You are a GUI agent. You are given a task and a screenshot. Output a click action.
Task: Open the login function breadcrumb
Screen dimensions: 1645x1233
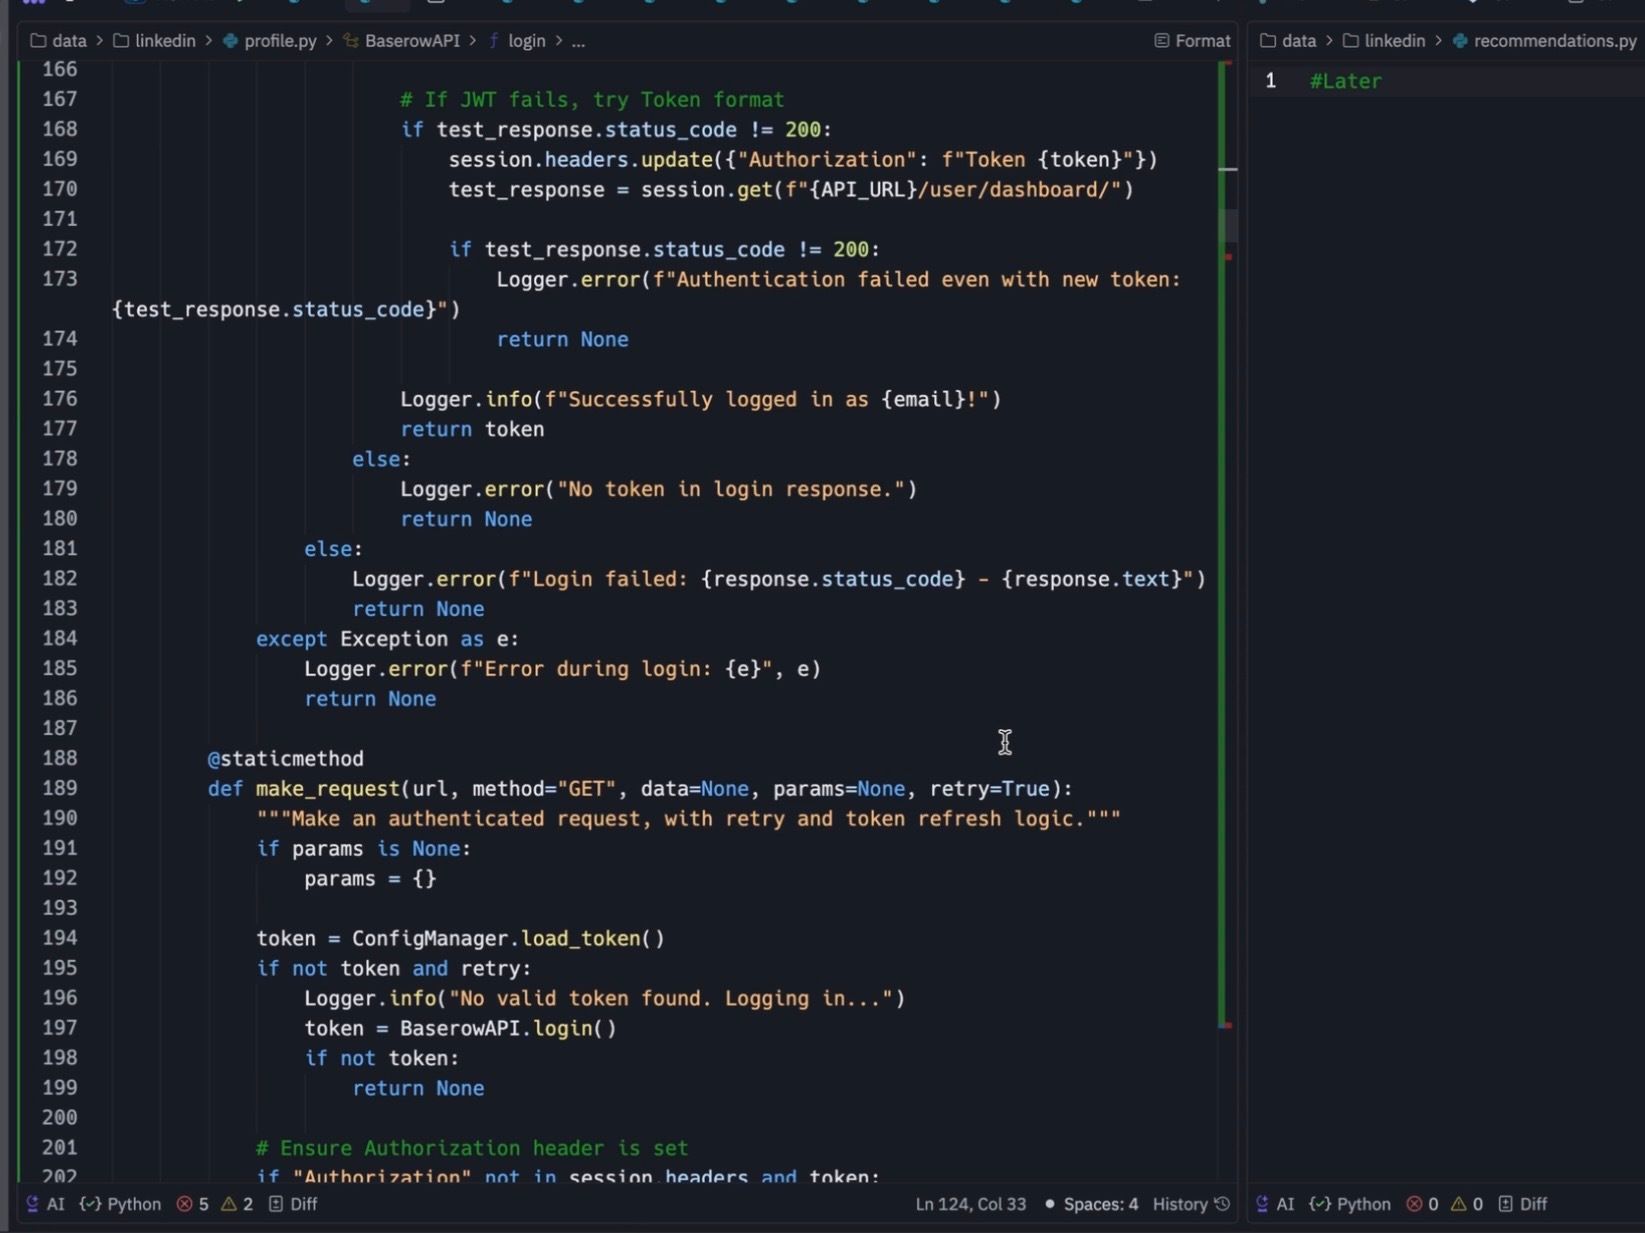[516, 41]
